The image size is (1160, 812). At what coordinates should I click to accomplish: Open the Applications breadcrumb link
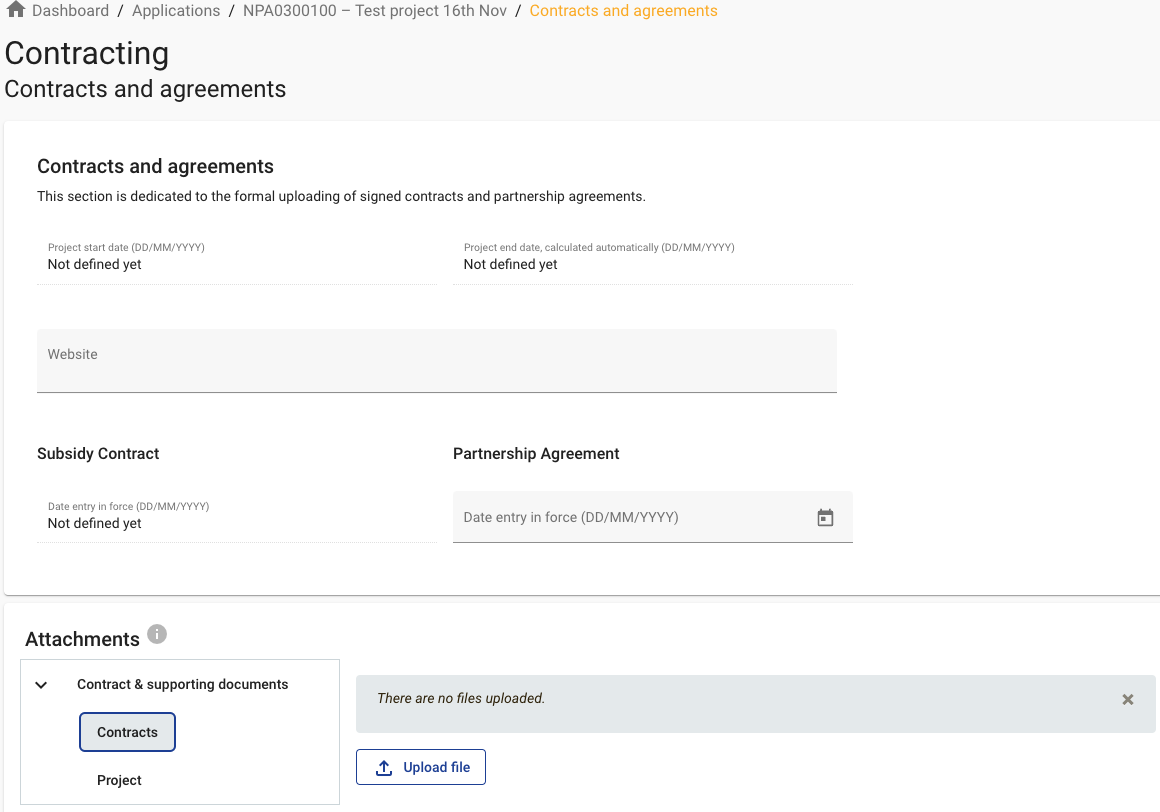(176, 11)
